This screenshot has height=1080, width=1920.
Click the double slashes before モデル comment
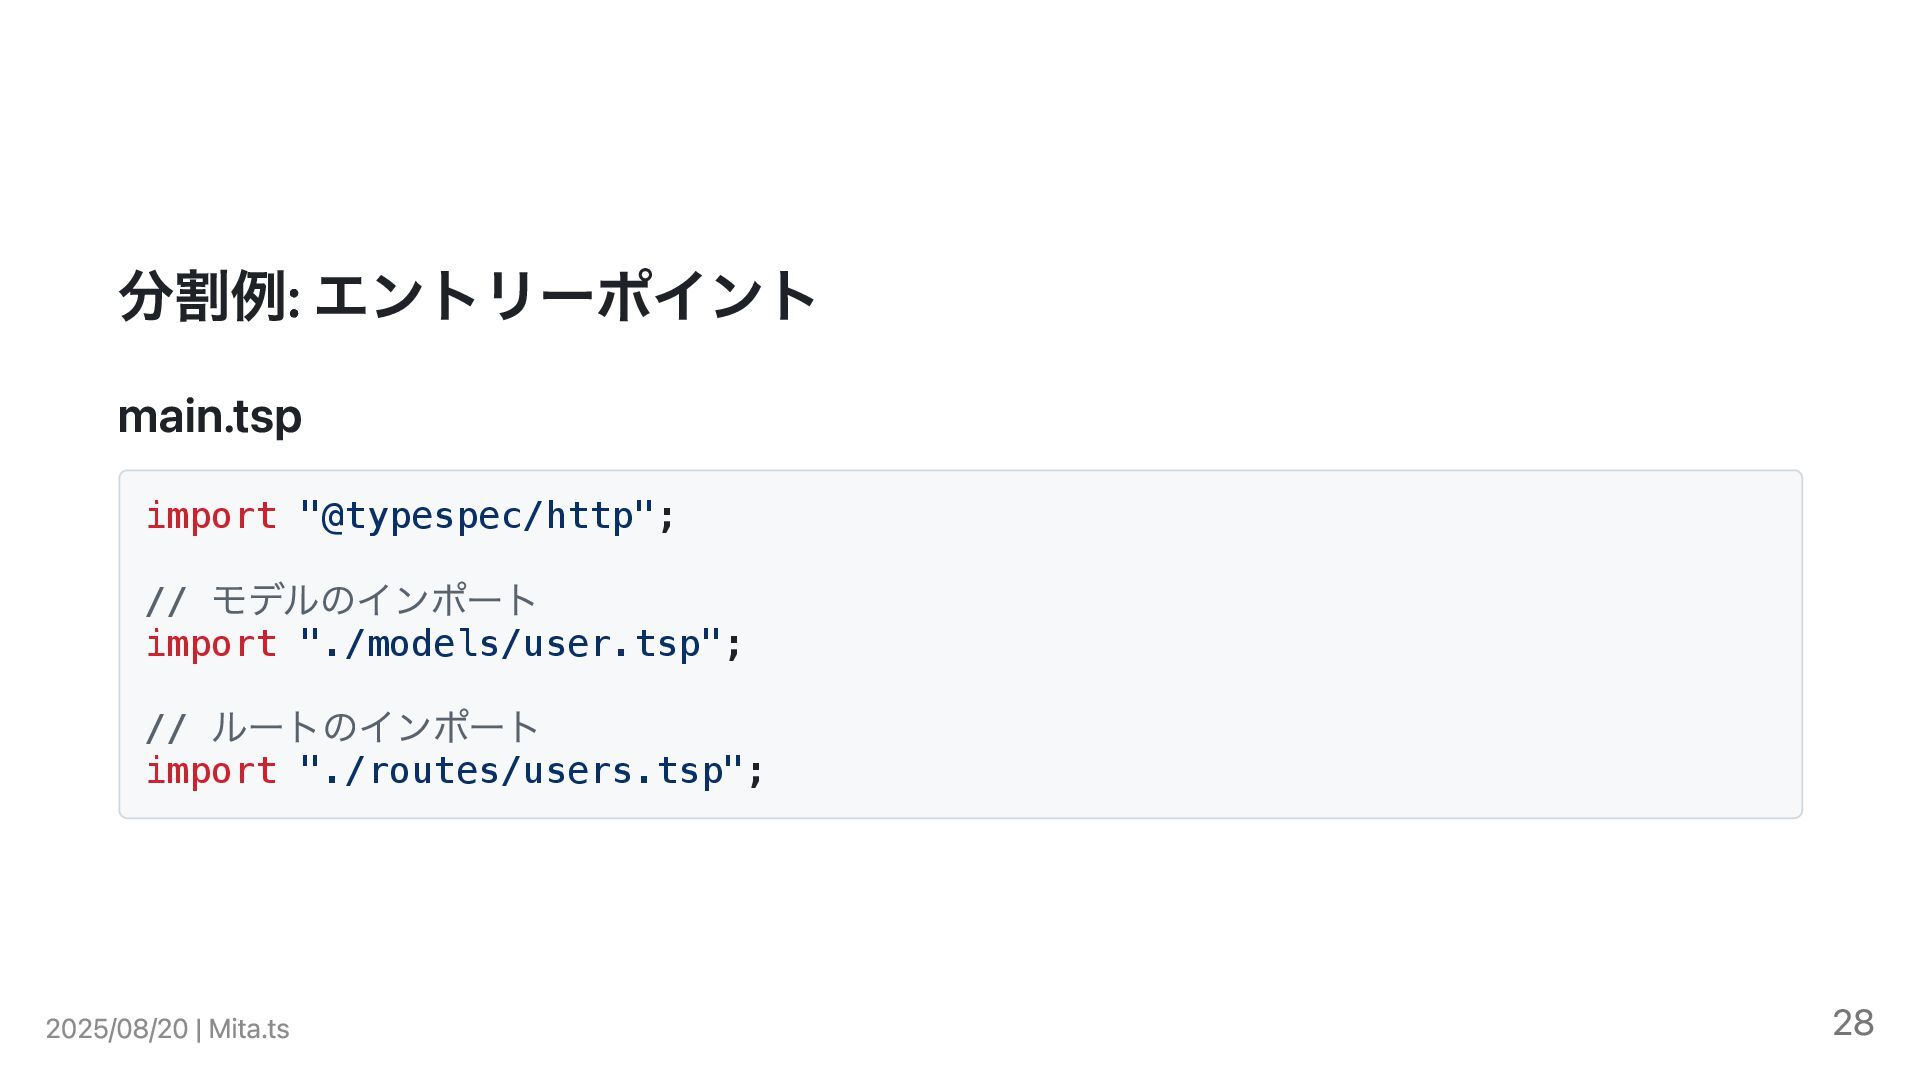click(166, 602)
